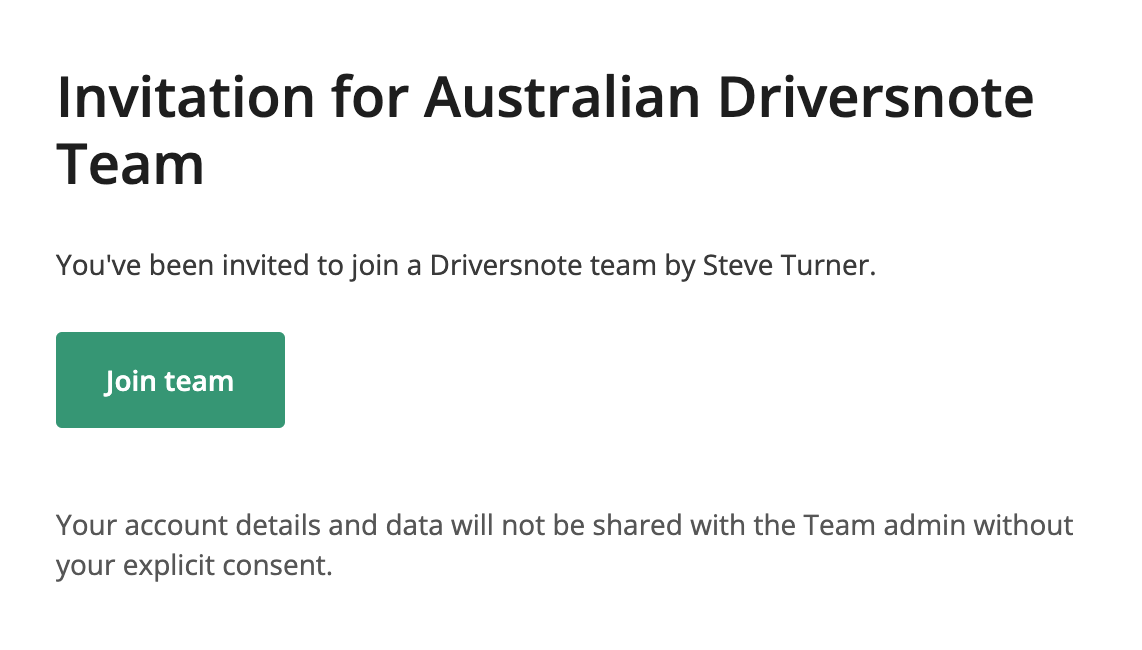This screenshot has width=1142, height=650.
Task: Click "will not be shared" phrase
Action: coord(566,525)
